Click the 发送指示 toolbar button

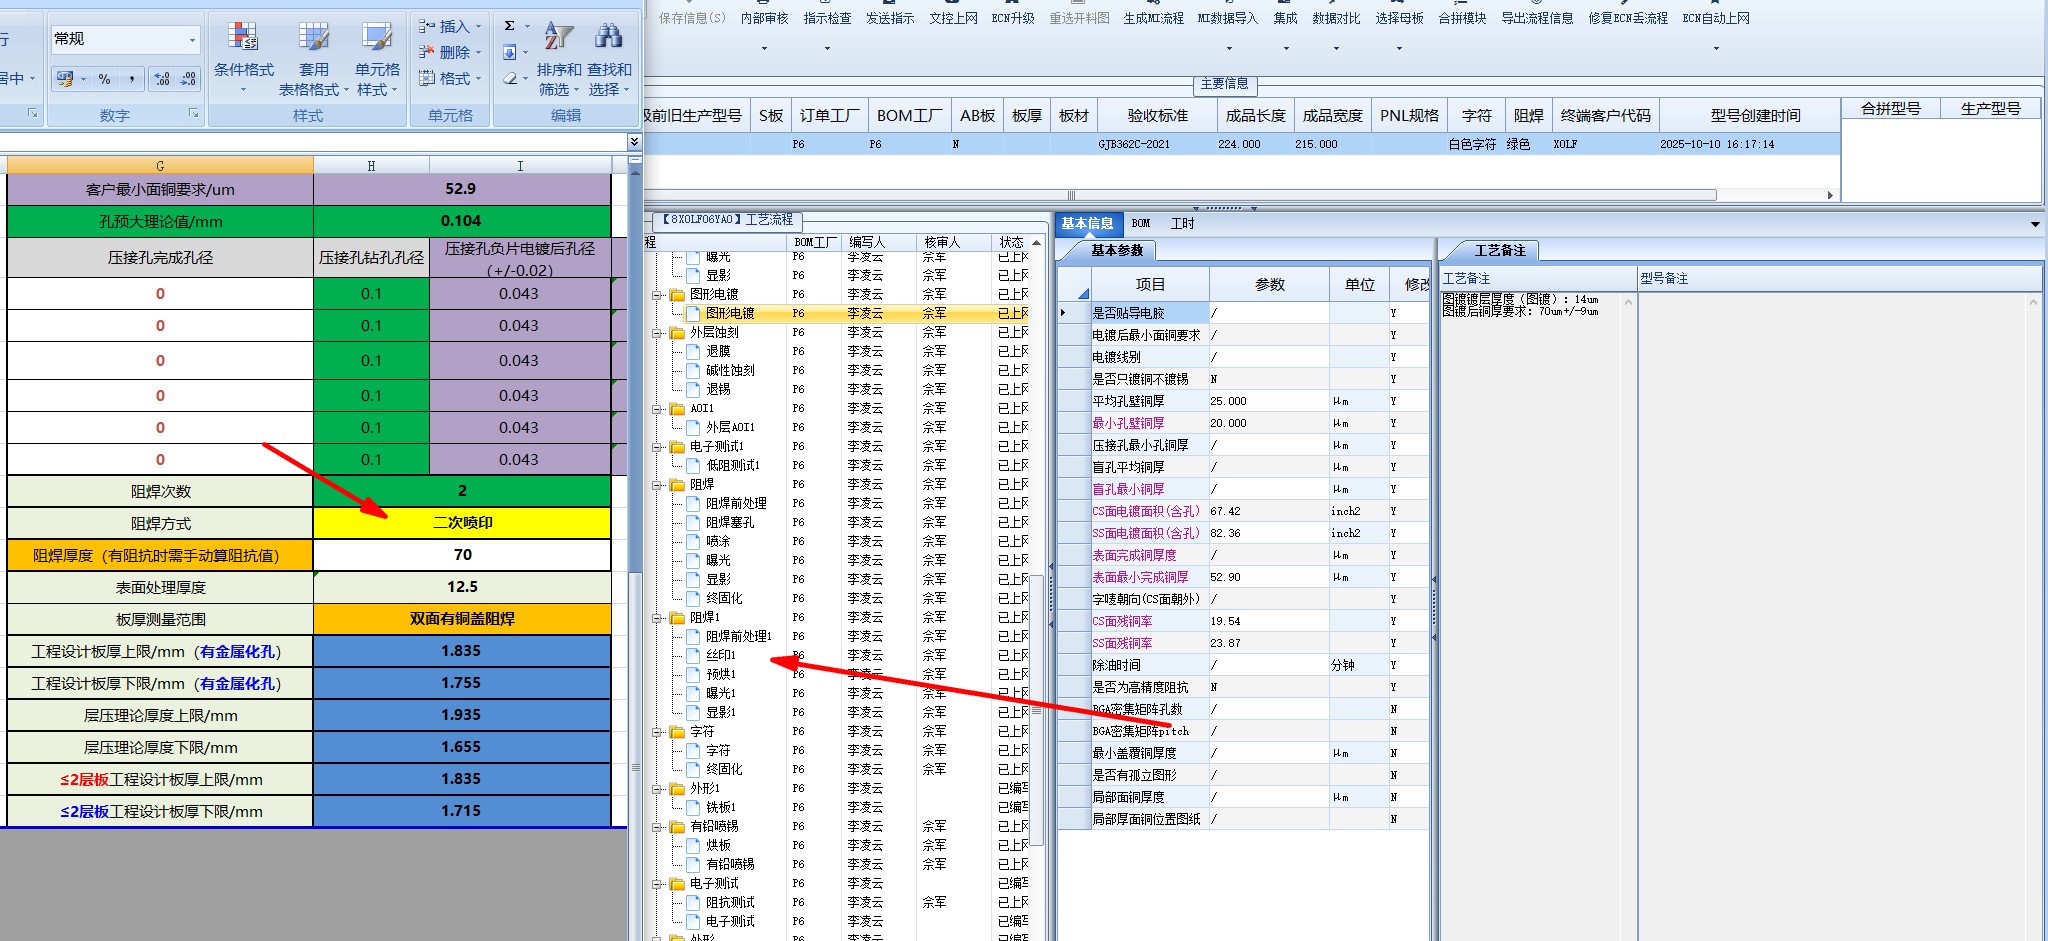(x=890, y=18)
